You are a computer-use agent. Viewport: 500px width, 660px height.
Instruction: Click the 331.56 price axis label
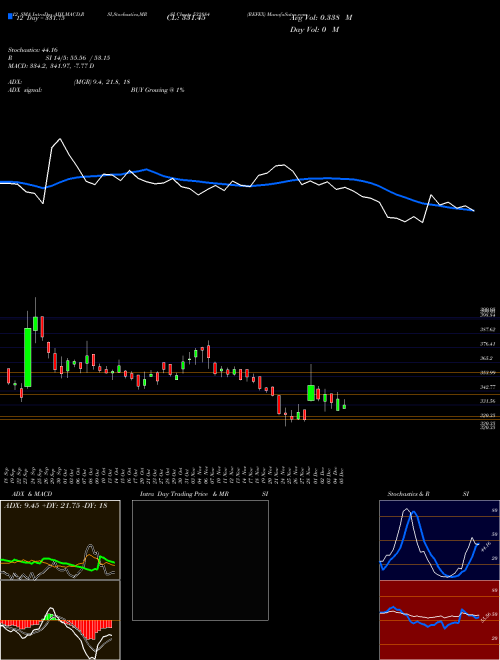pyautogui.click(x=488, y=401)
